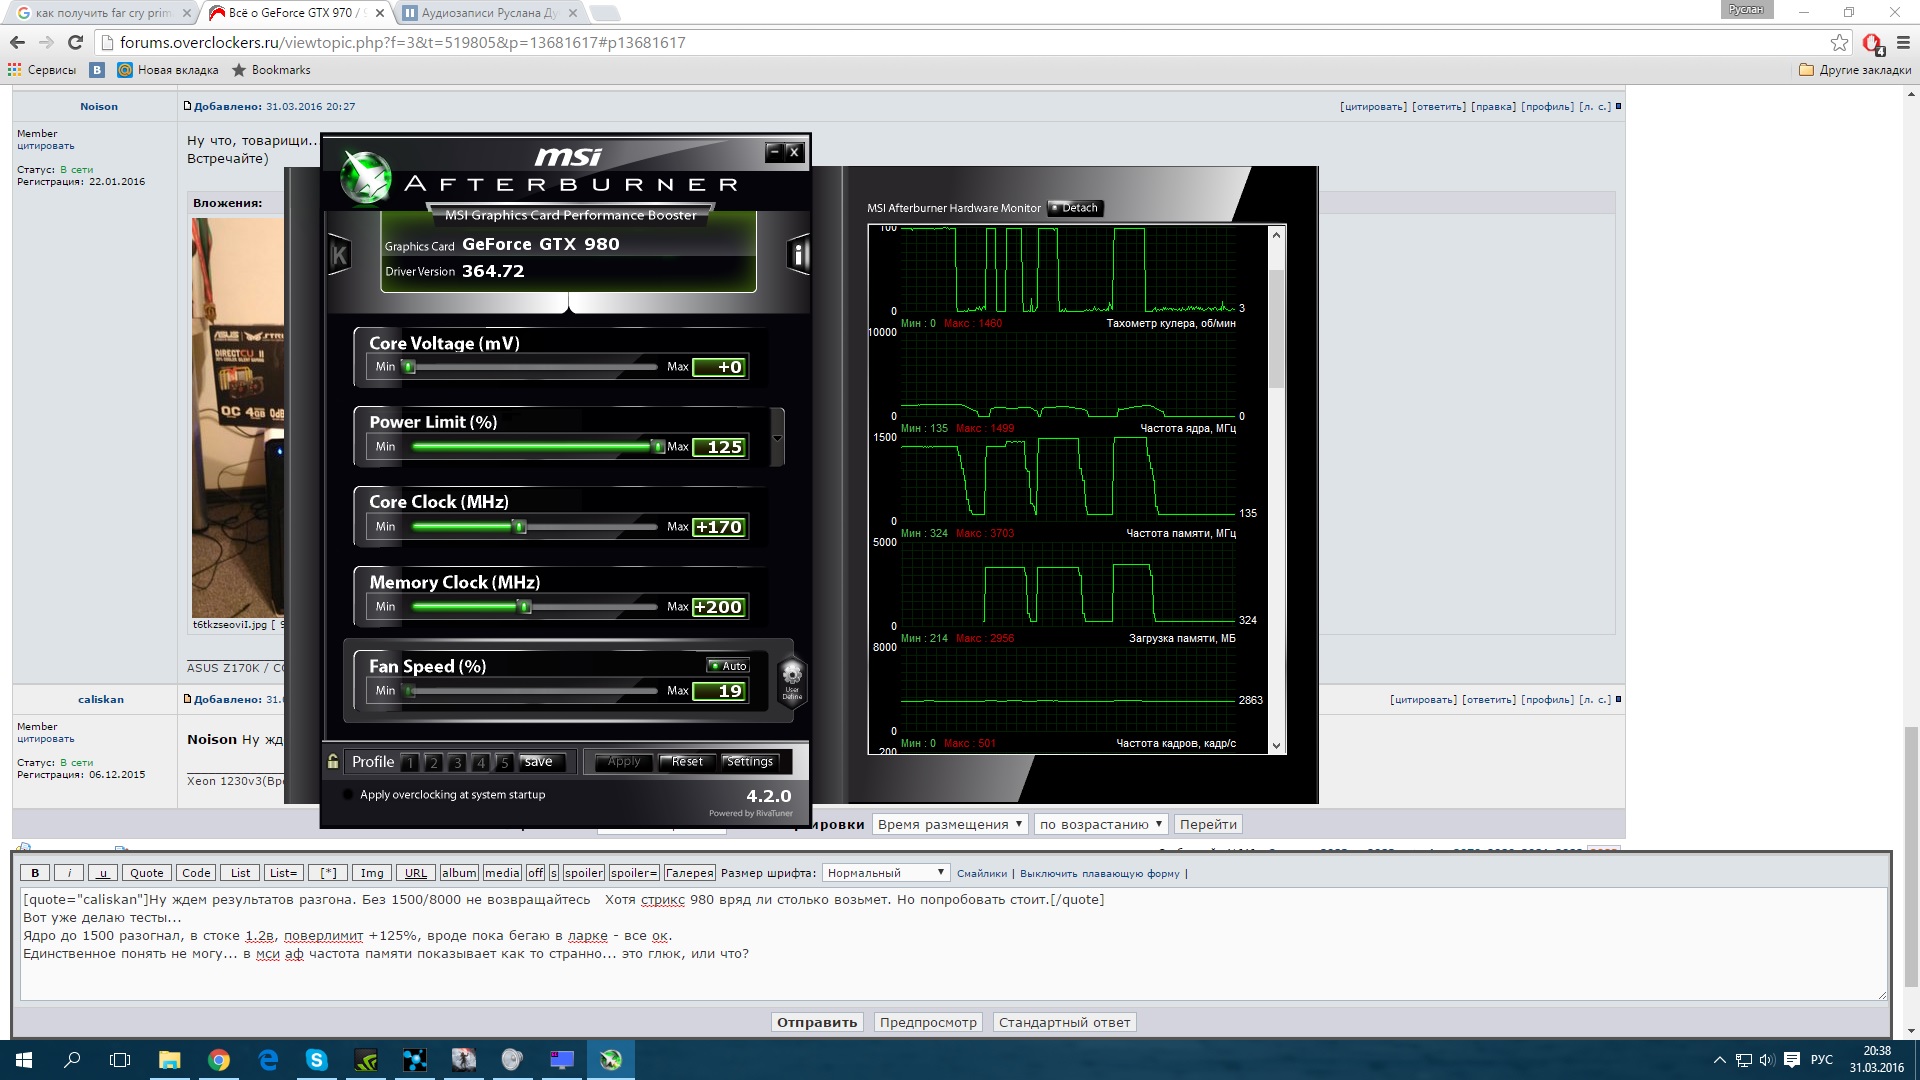This screenshot has width=1920, height=1080.
Task: Enable Apply overclocking at system startup
Action: click(x=348, y=795)
